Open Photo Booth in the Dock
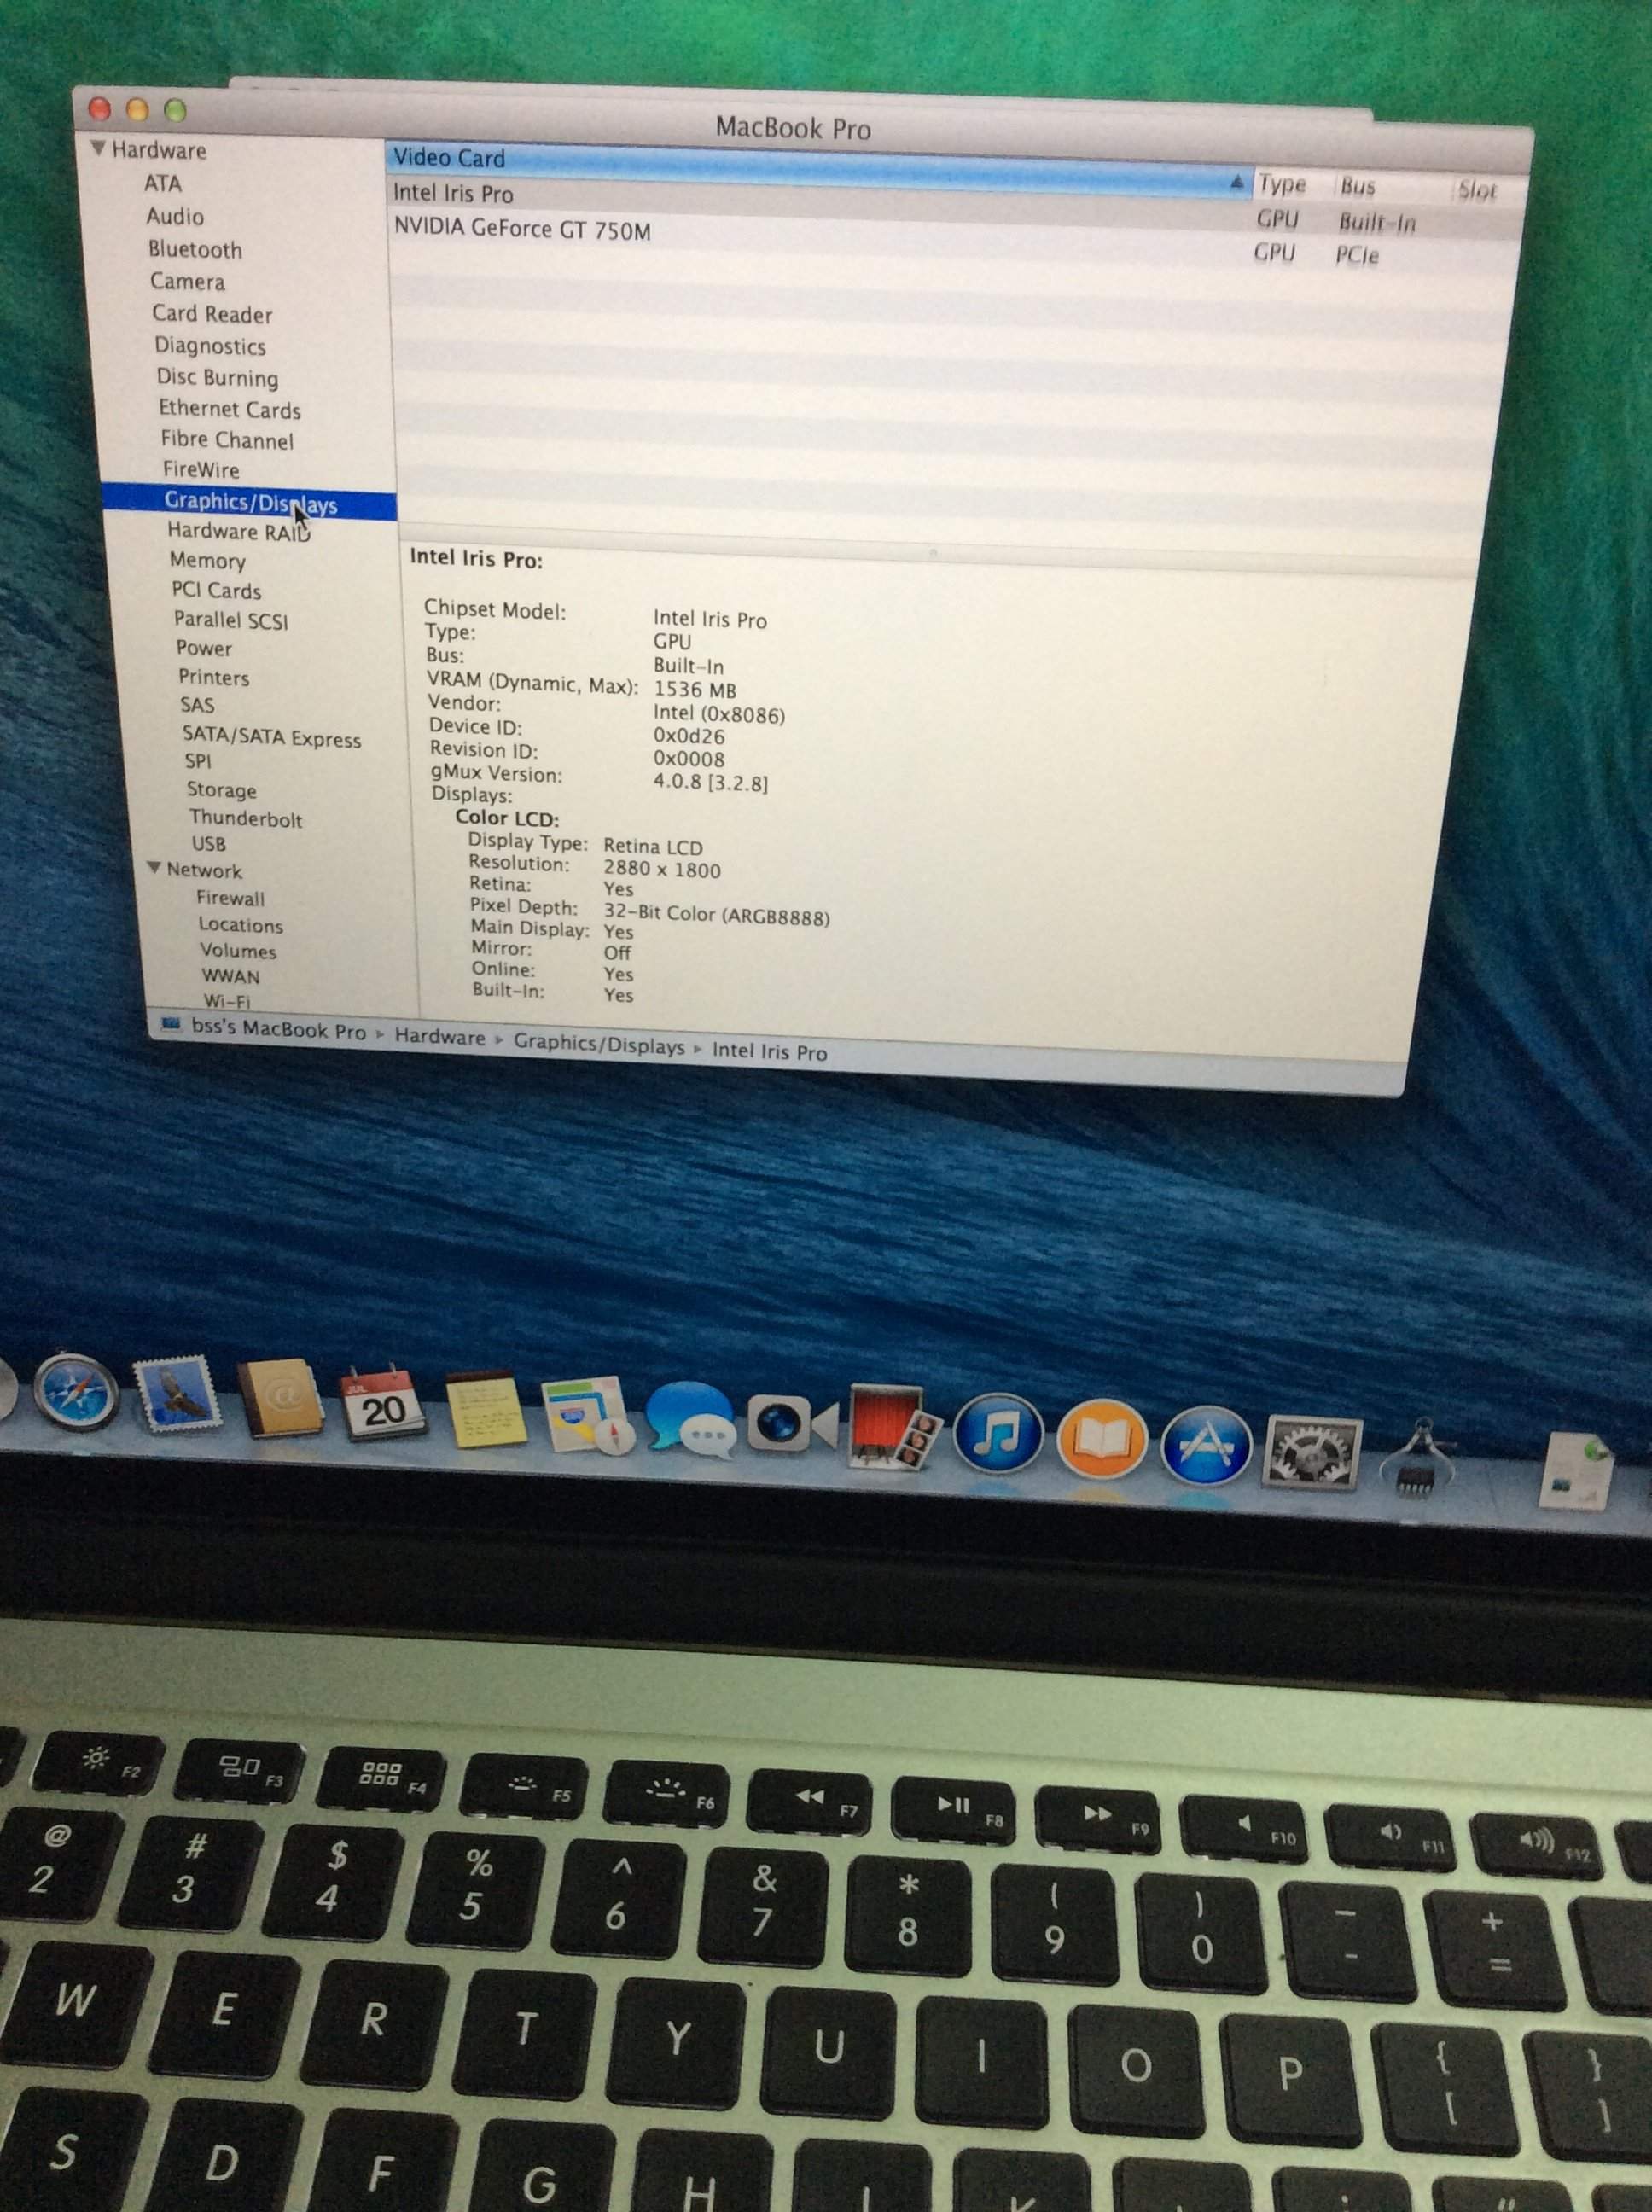The width and height of the screenshot is (1652, 2212). 895,1427
